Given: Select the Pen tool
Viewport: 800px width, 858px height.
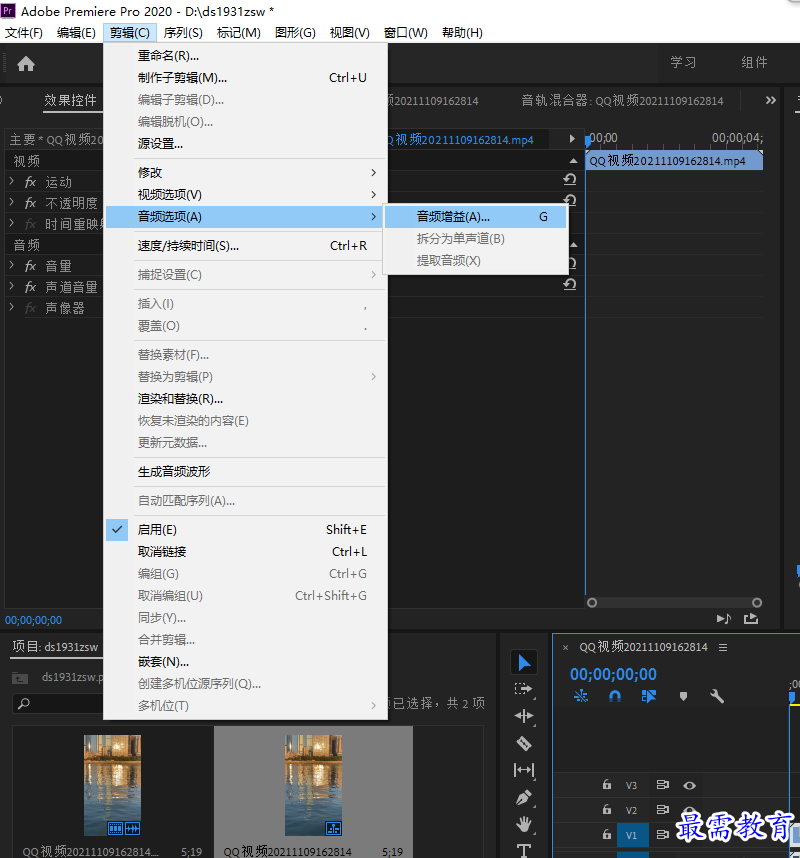Looking at the screenshot, I should (x=524, y=797).
